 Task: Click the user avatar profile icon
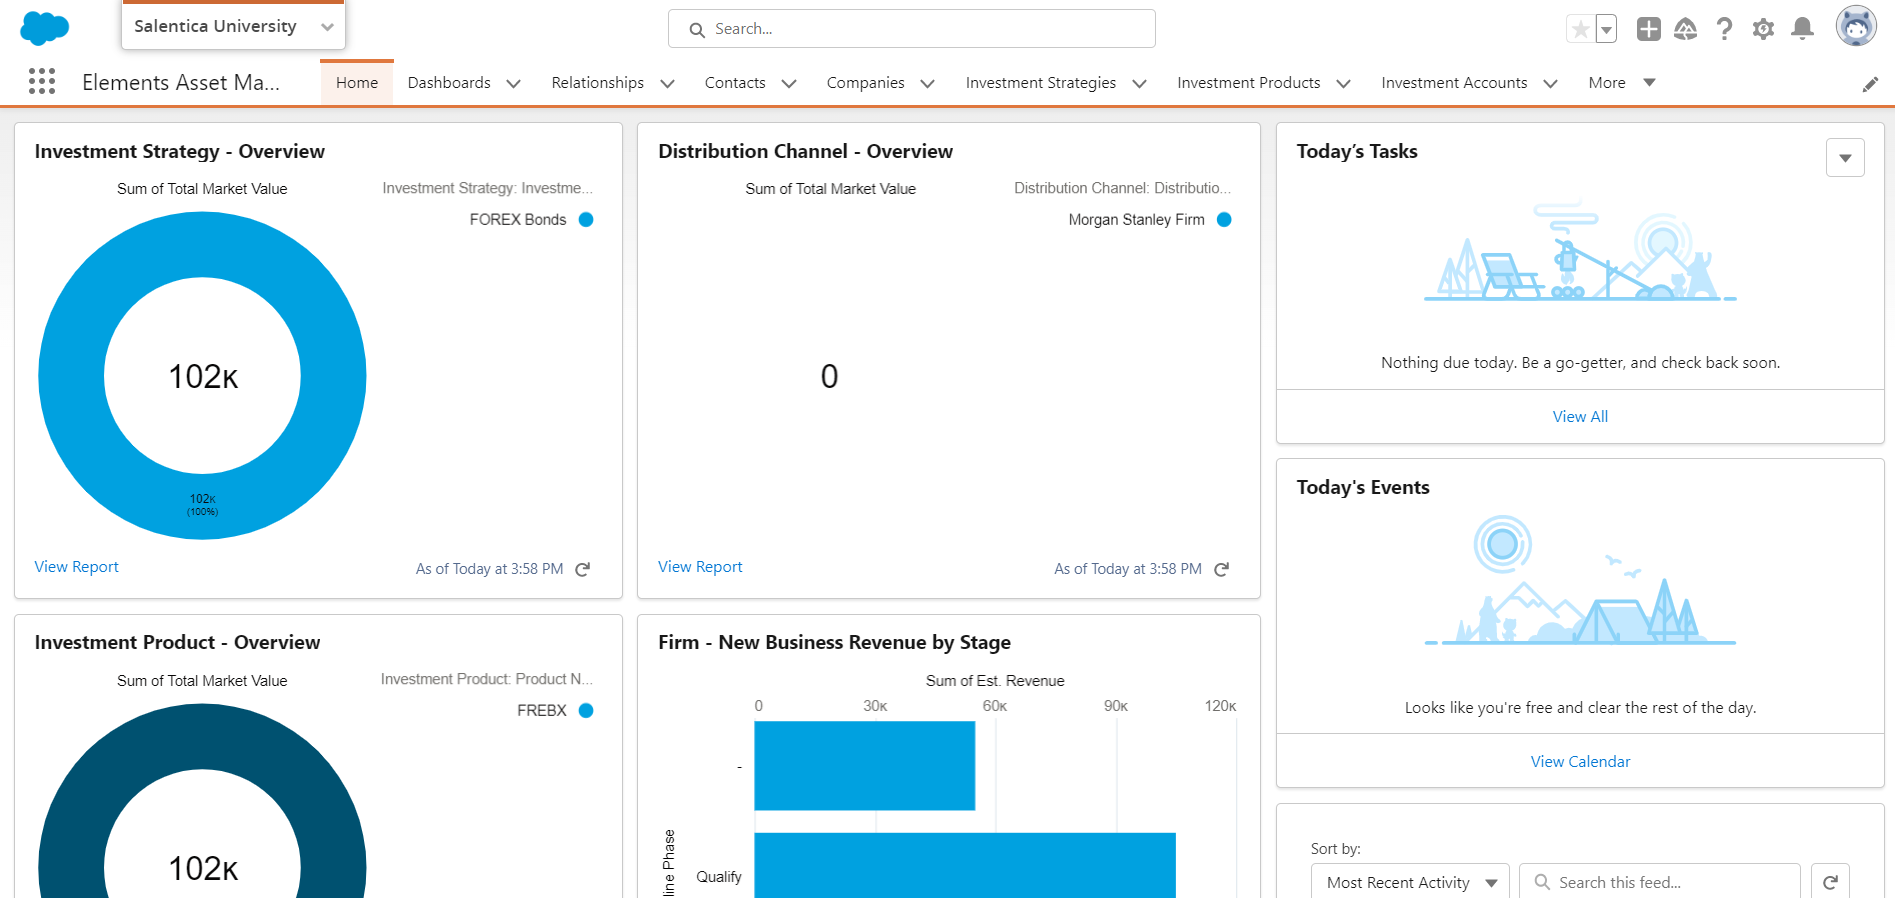1856,27
